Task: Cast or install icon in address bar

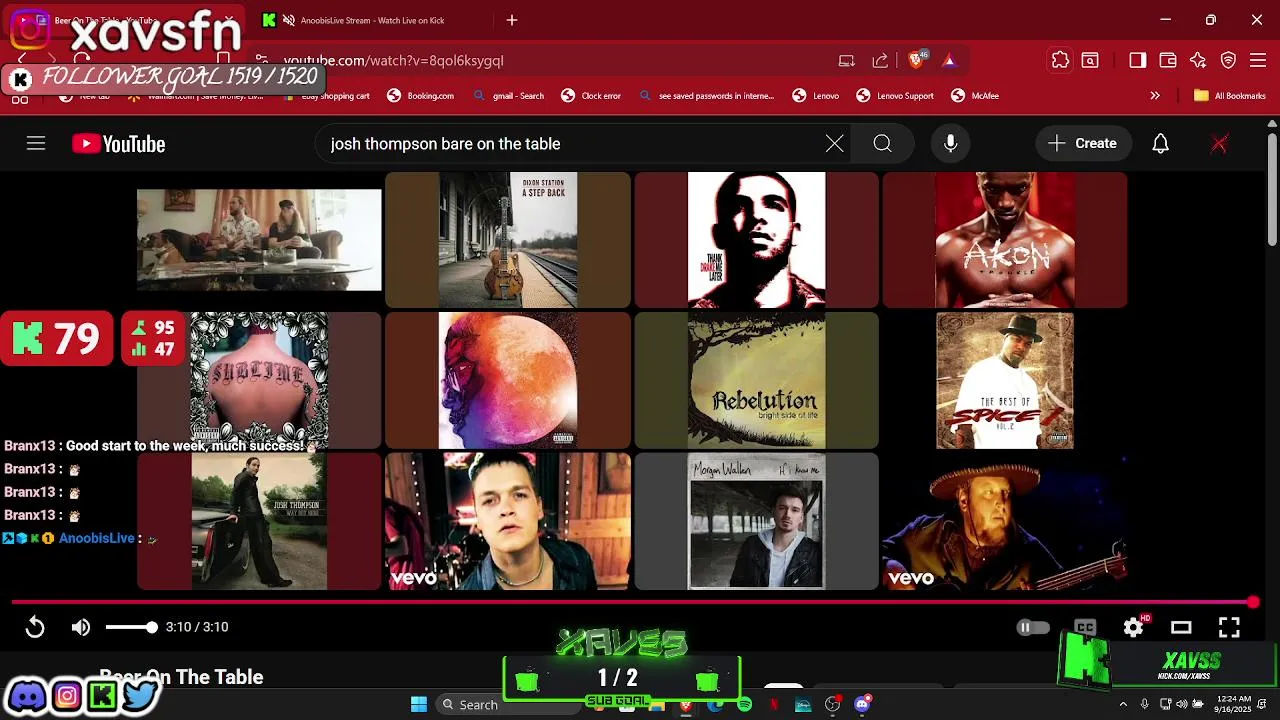Action: click(847, 60)
